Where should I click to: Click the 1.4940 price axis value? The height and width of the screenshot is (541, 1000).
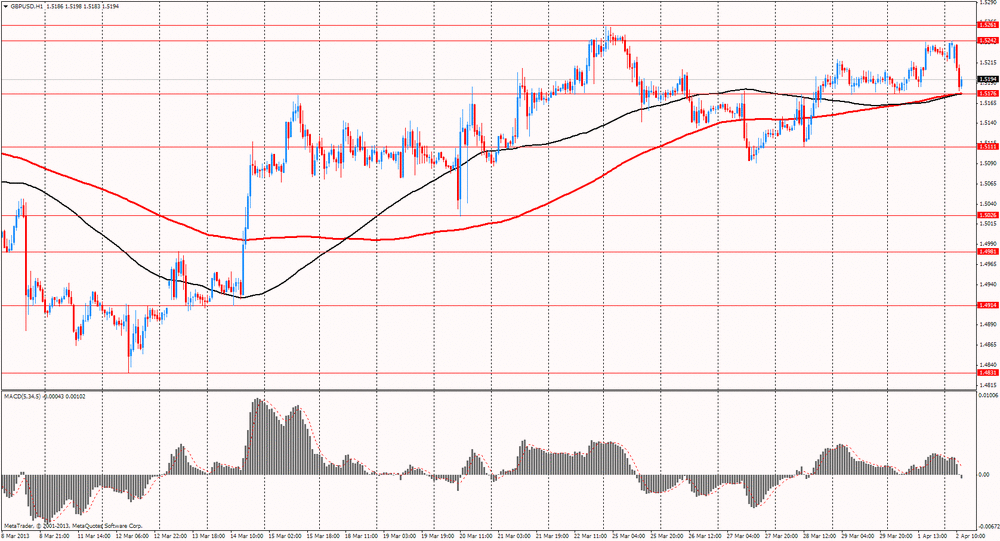[x=988, y=284]
